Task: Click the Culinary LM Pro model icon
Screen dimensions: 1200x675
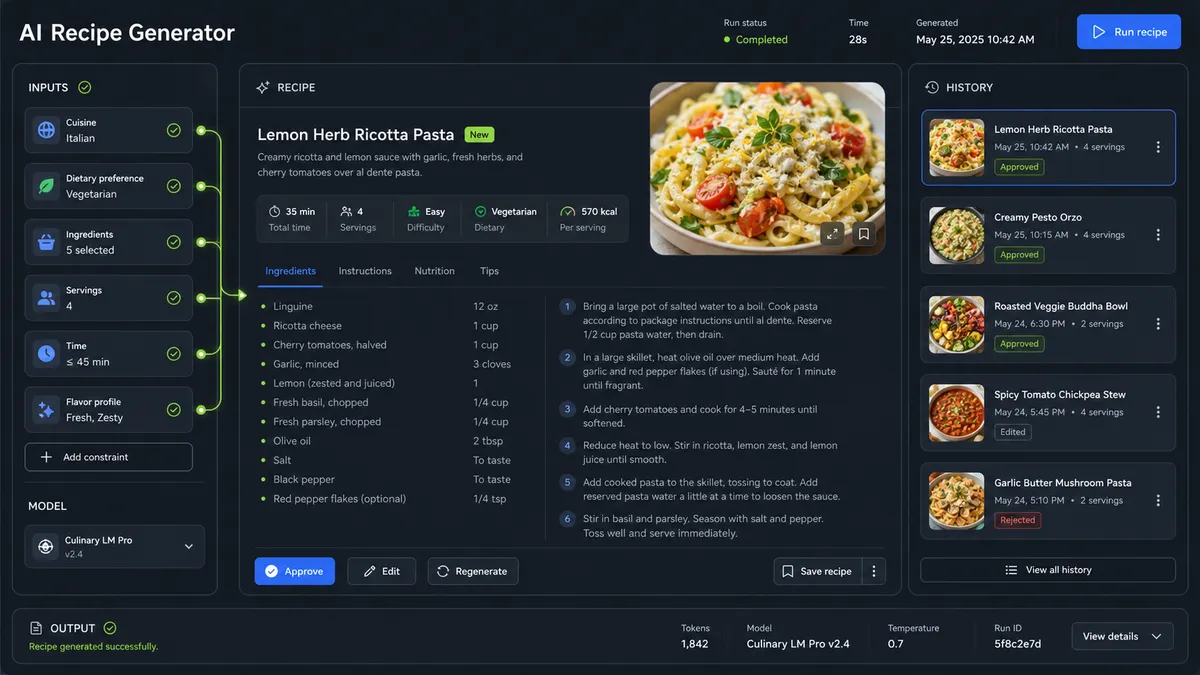Action: 45,546
